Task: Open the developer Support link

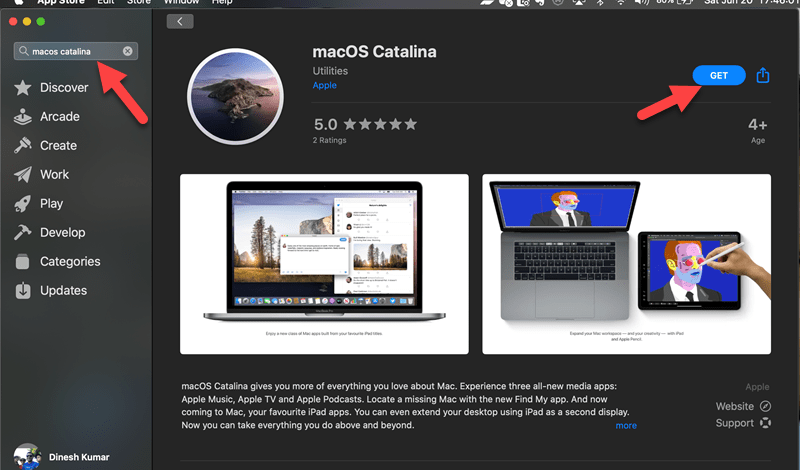Action: pyautogui.click(x=743, y=423)
